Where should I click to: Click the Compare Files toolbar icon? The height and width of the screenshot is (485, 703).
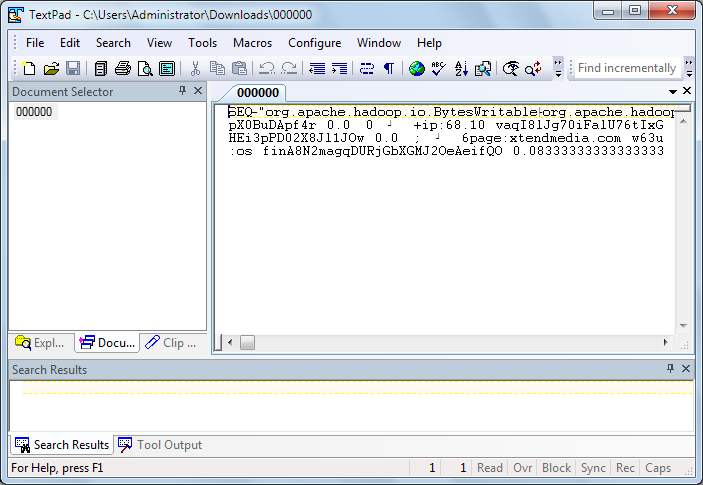point(483,68)
